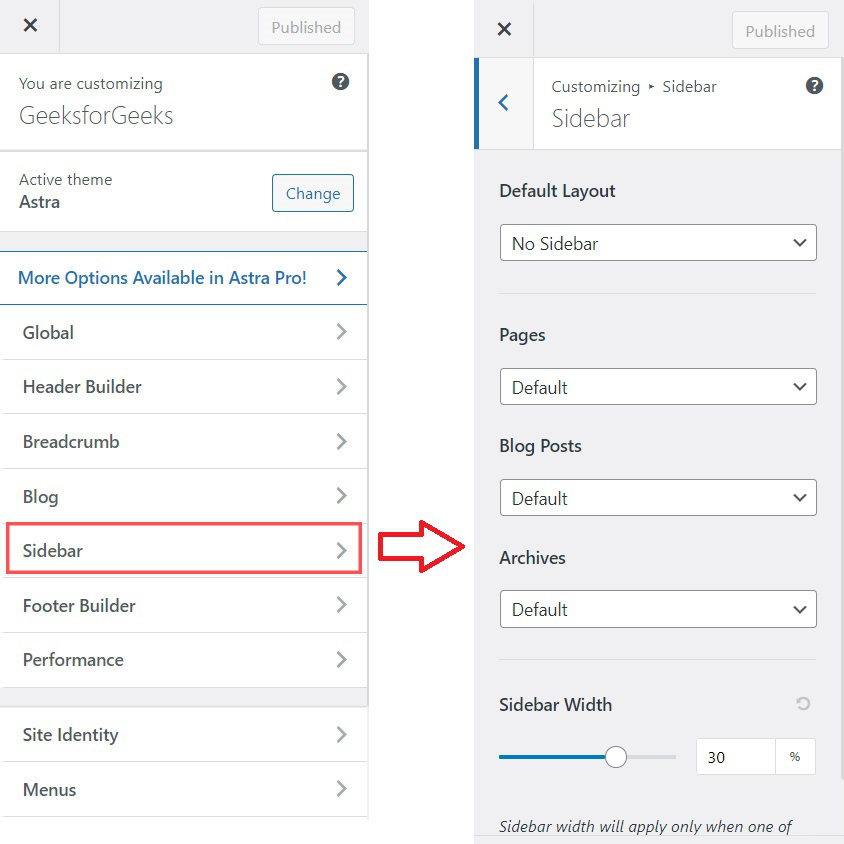Click the Change theme button
The width and height of the screenshot is (844, 844).
pyautogui.click(x=312, y=193)
